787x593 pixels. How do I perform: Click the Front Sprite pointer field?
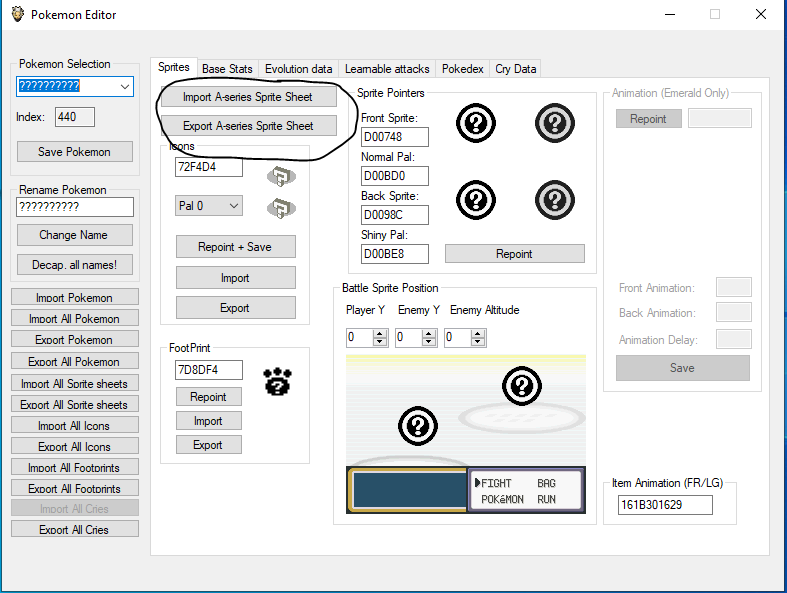[x=394, y=137]
